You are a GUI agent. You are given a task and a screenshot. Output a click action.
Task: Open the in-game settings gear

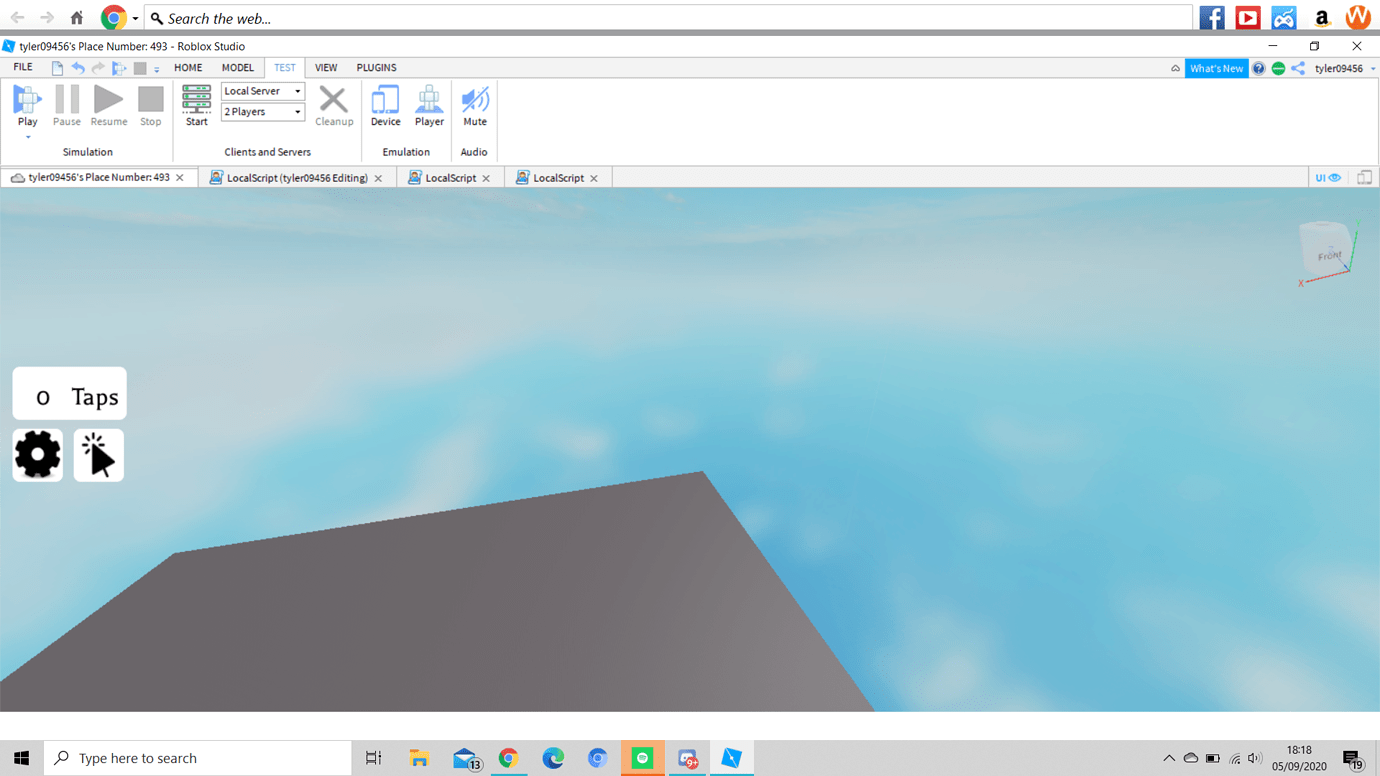[x=37, y=455]
